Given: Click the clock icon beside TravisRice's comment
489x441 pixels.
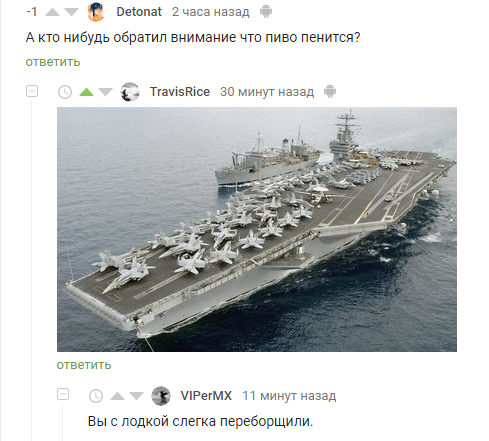Looking at the screenshot, I should pyautogui.click(x=65, y=92).
